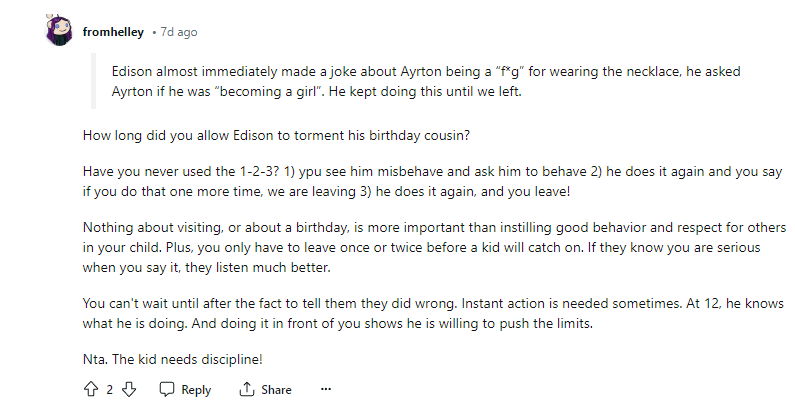Click the Reply speech bubble icon

(x=167, y=390)
